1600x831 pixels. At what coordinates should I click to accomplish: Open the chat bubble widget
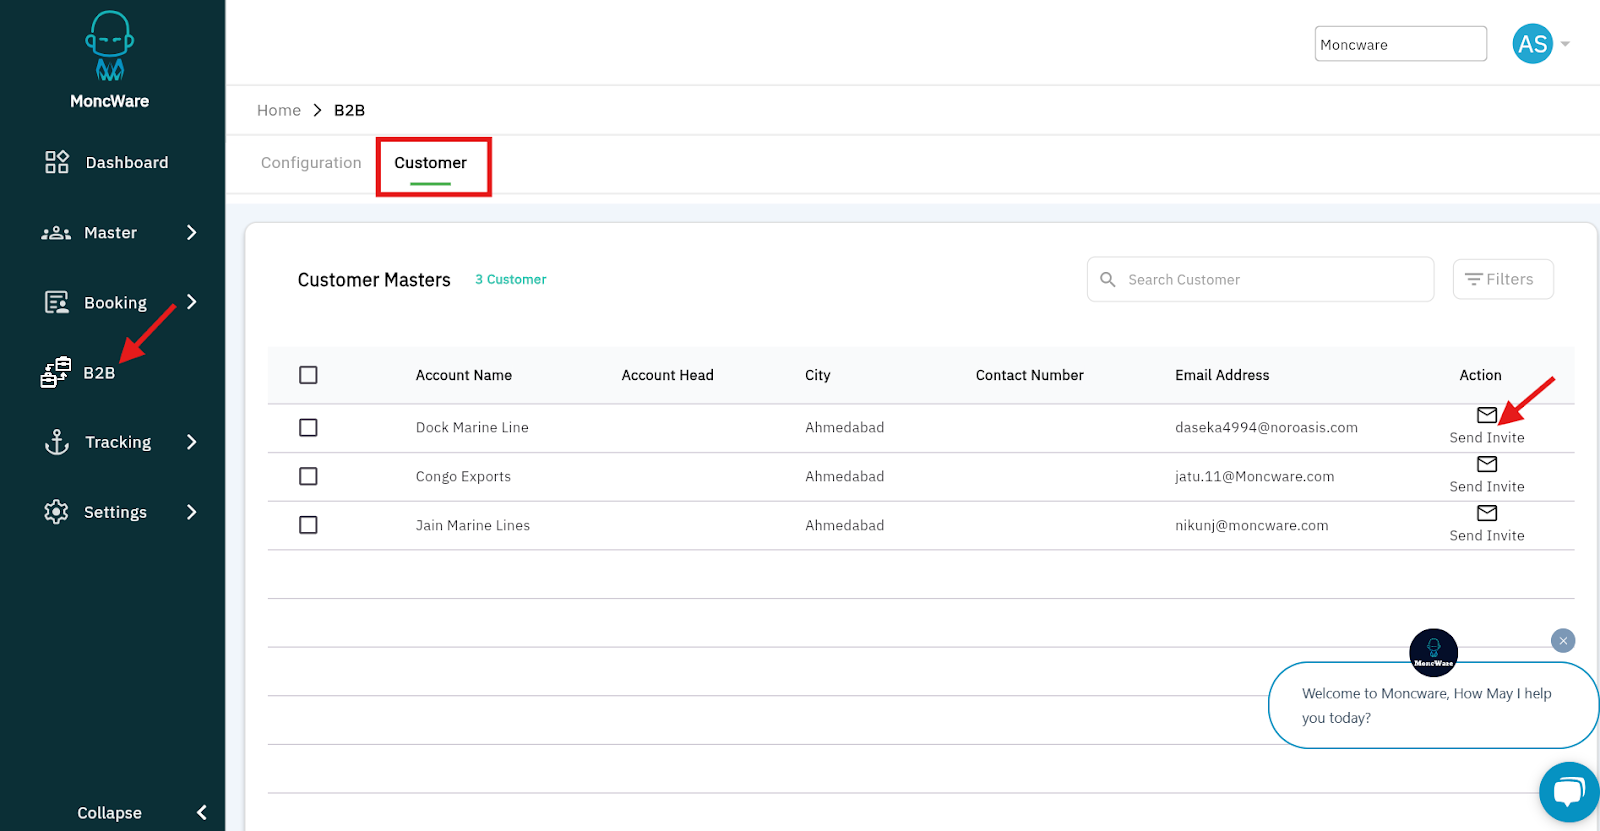[1569, 792]
